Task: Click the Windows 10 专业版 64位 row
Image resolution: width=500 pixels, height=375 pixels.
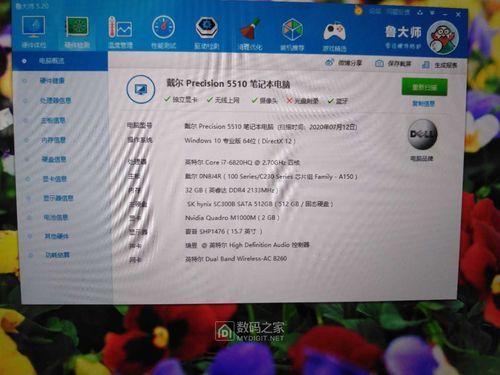Action: [240, 141]
